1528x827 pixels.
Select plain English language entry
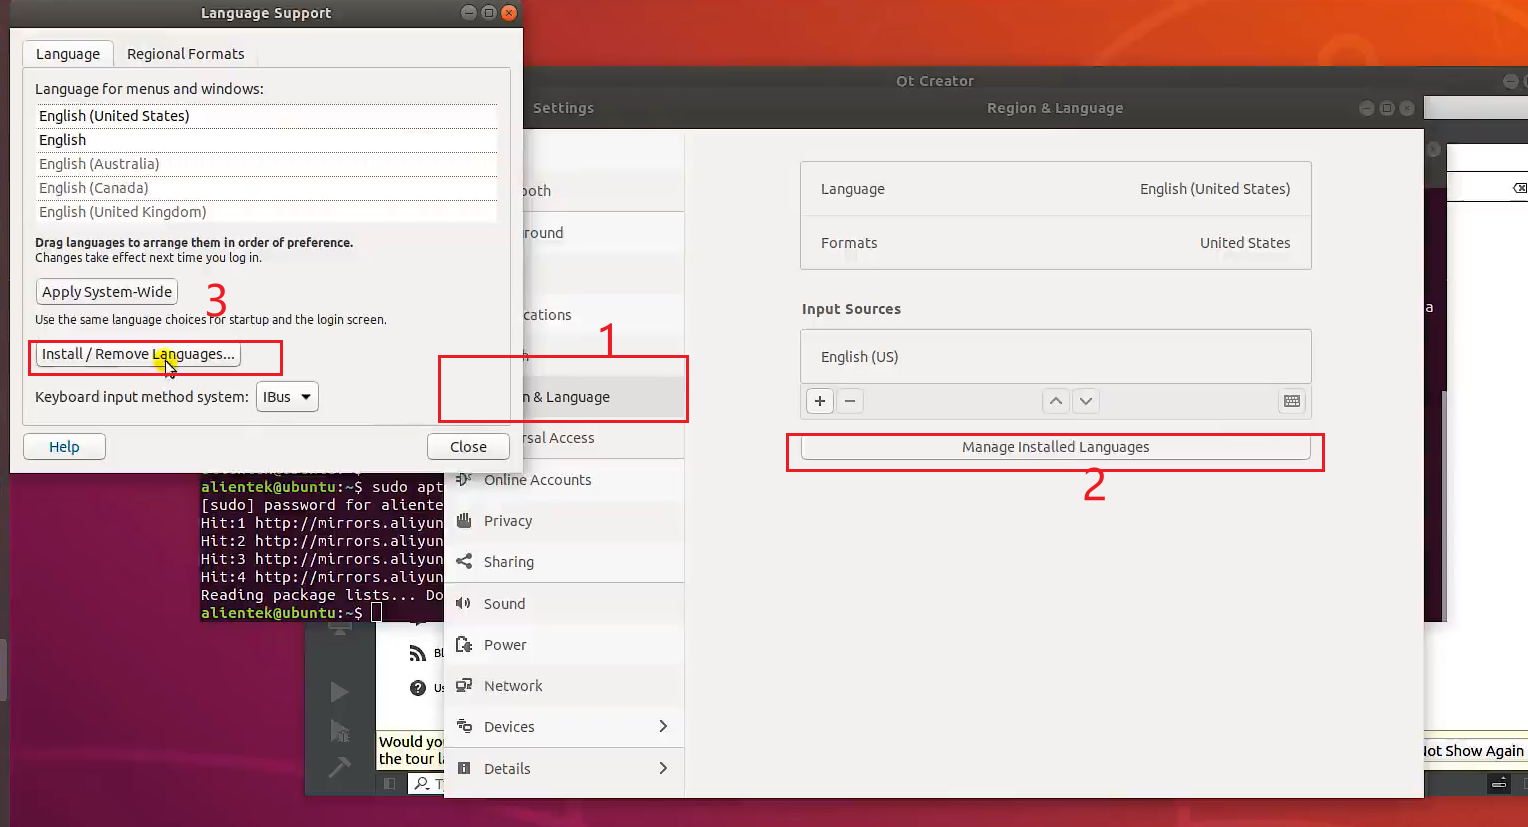(267, 140)
